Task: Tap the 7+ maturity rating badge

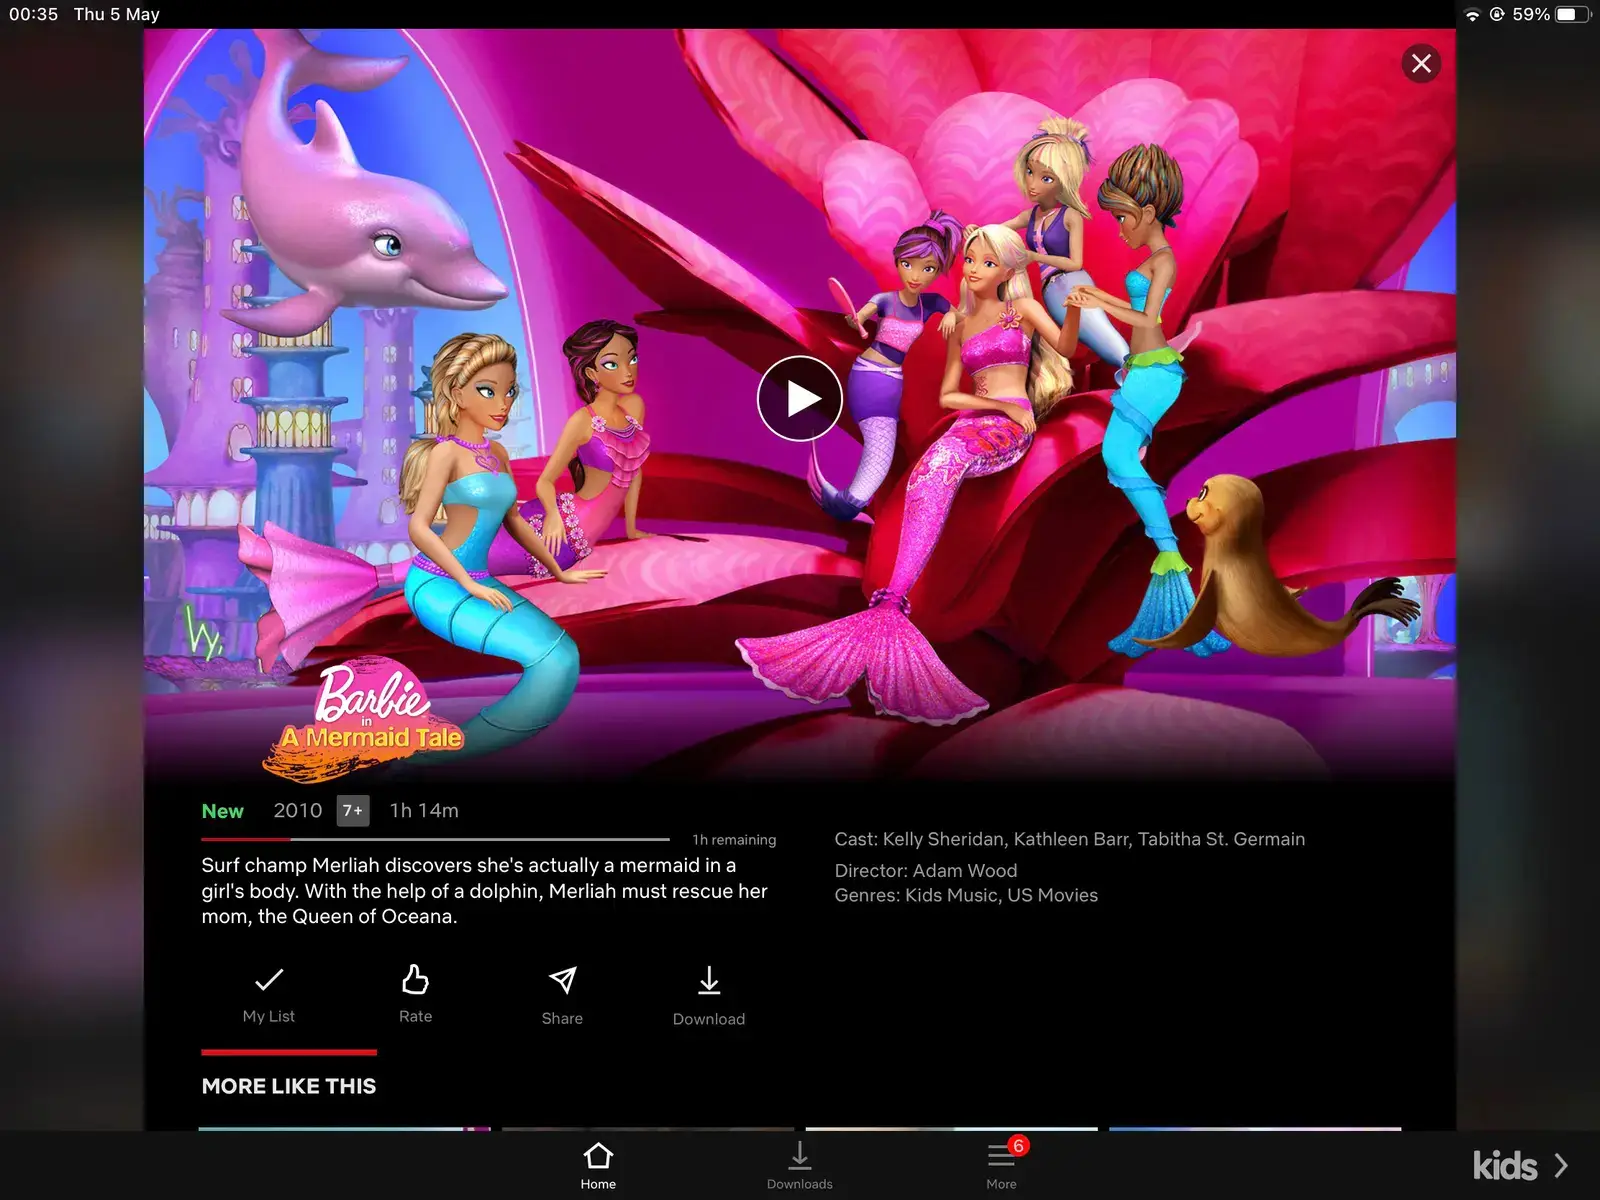Action: tap(353, 811)
